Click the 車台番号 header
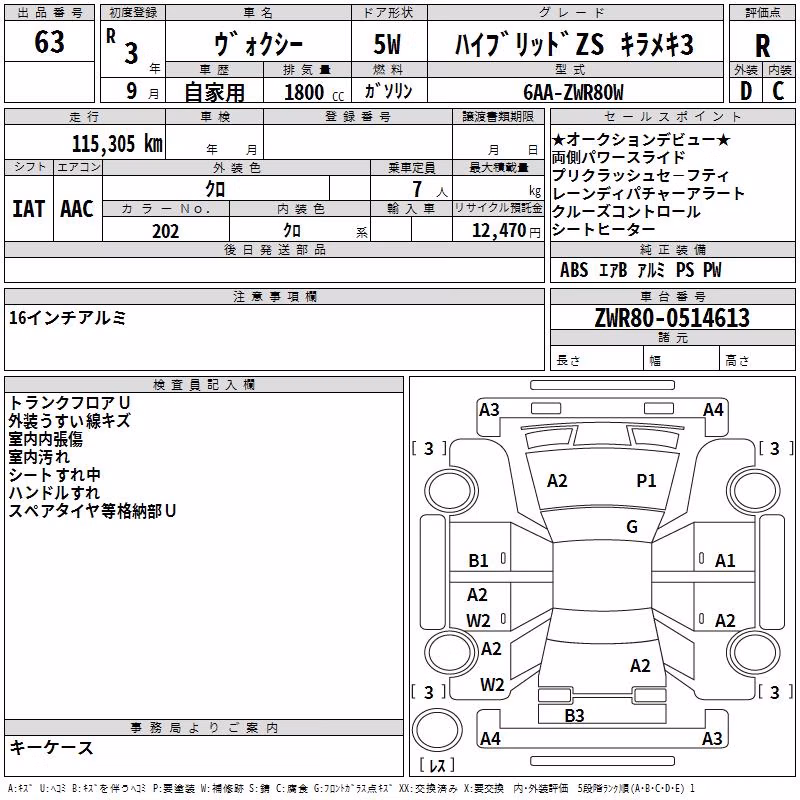This screenshot has height=800, width=800. (x=672, y=296)
